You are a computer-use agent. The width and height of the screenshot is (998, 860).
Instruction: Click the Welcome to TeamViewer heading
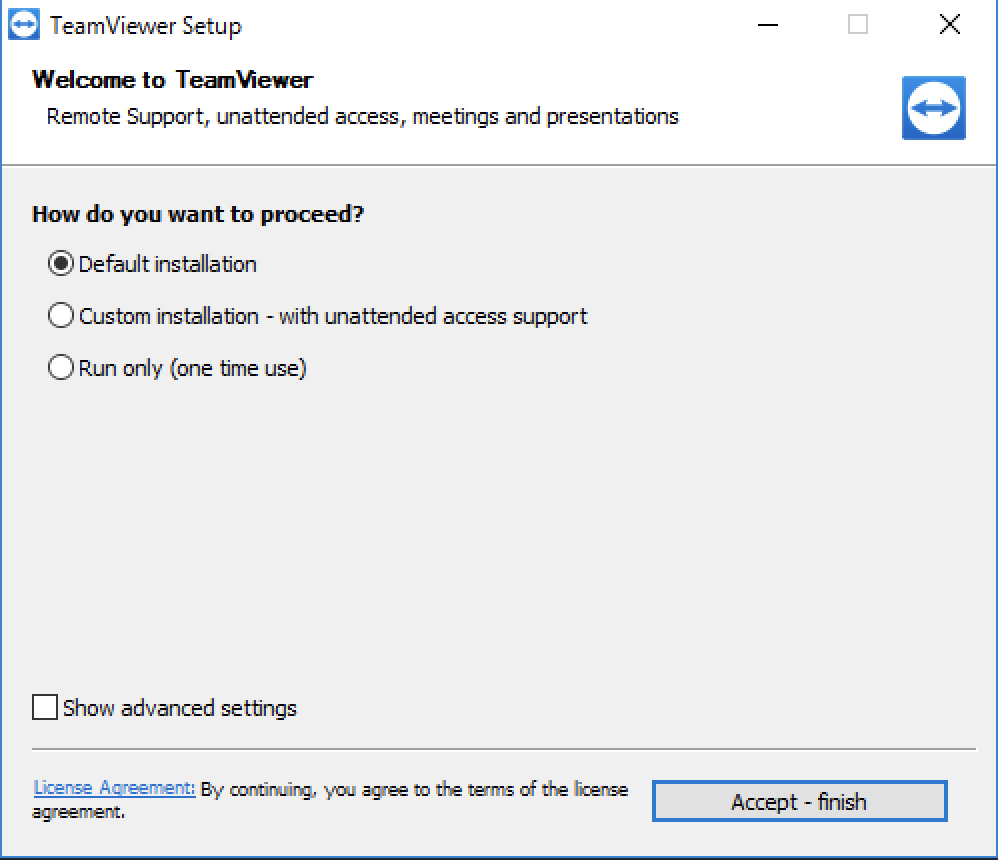tap(172, 80)
